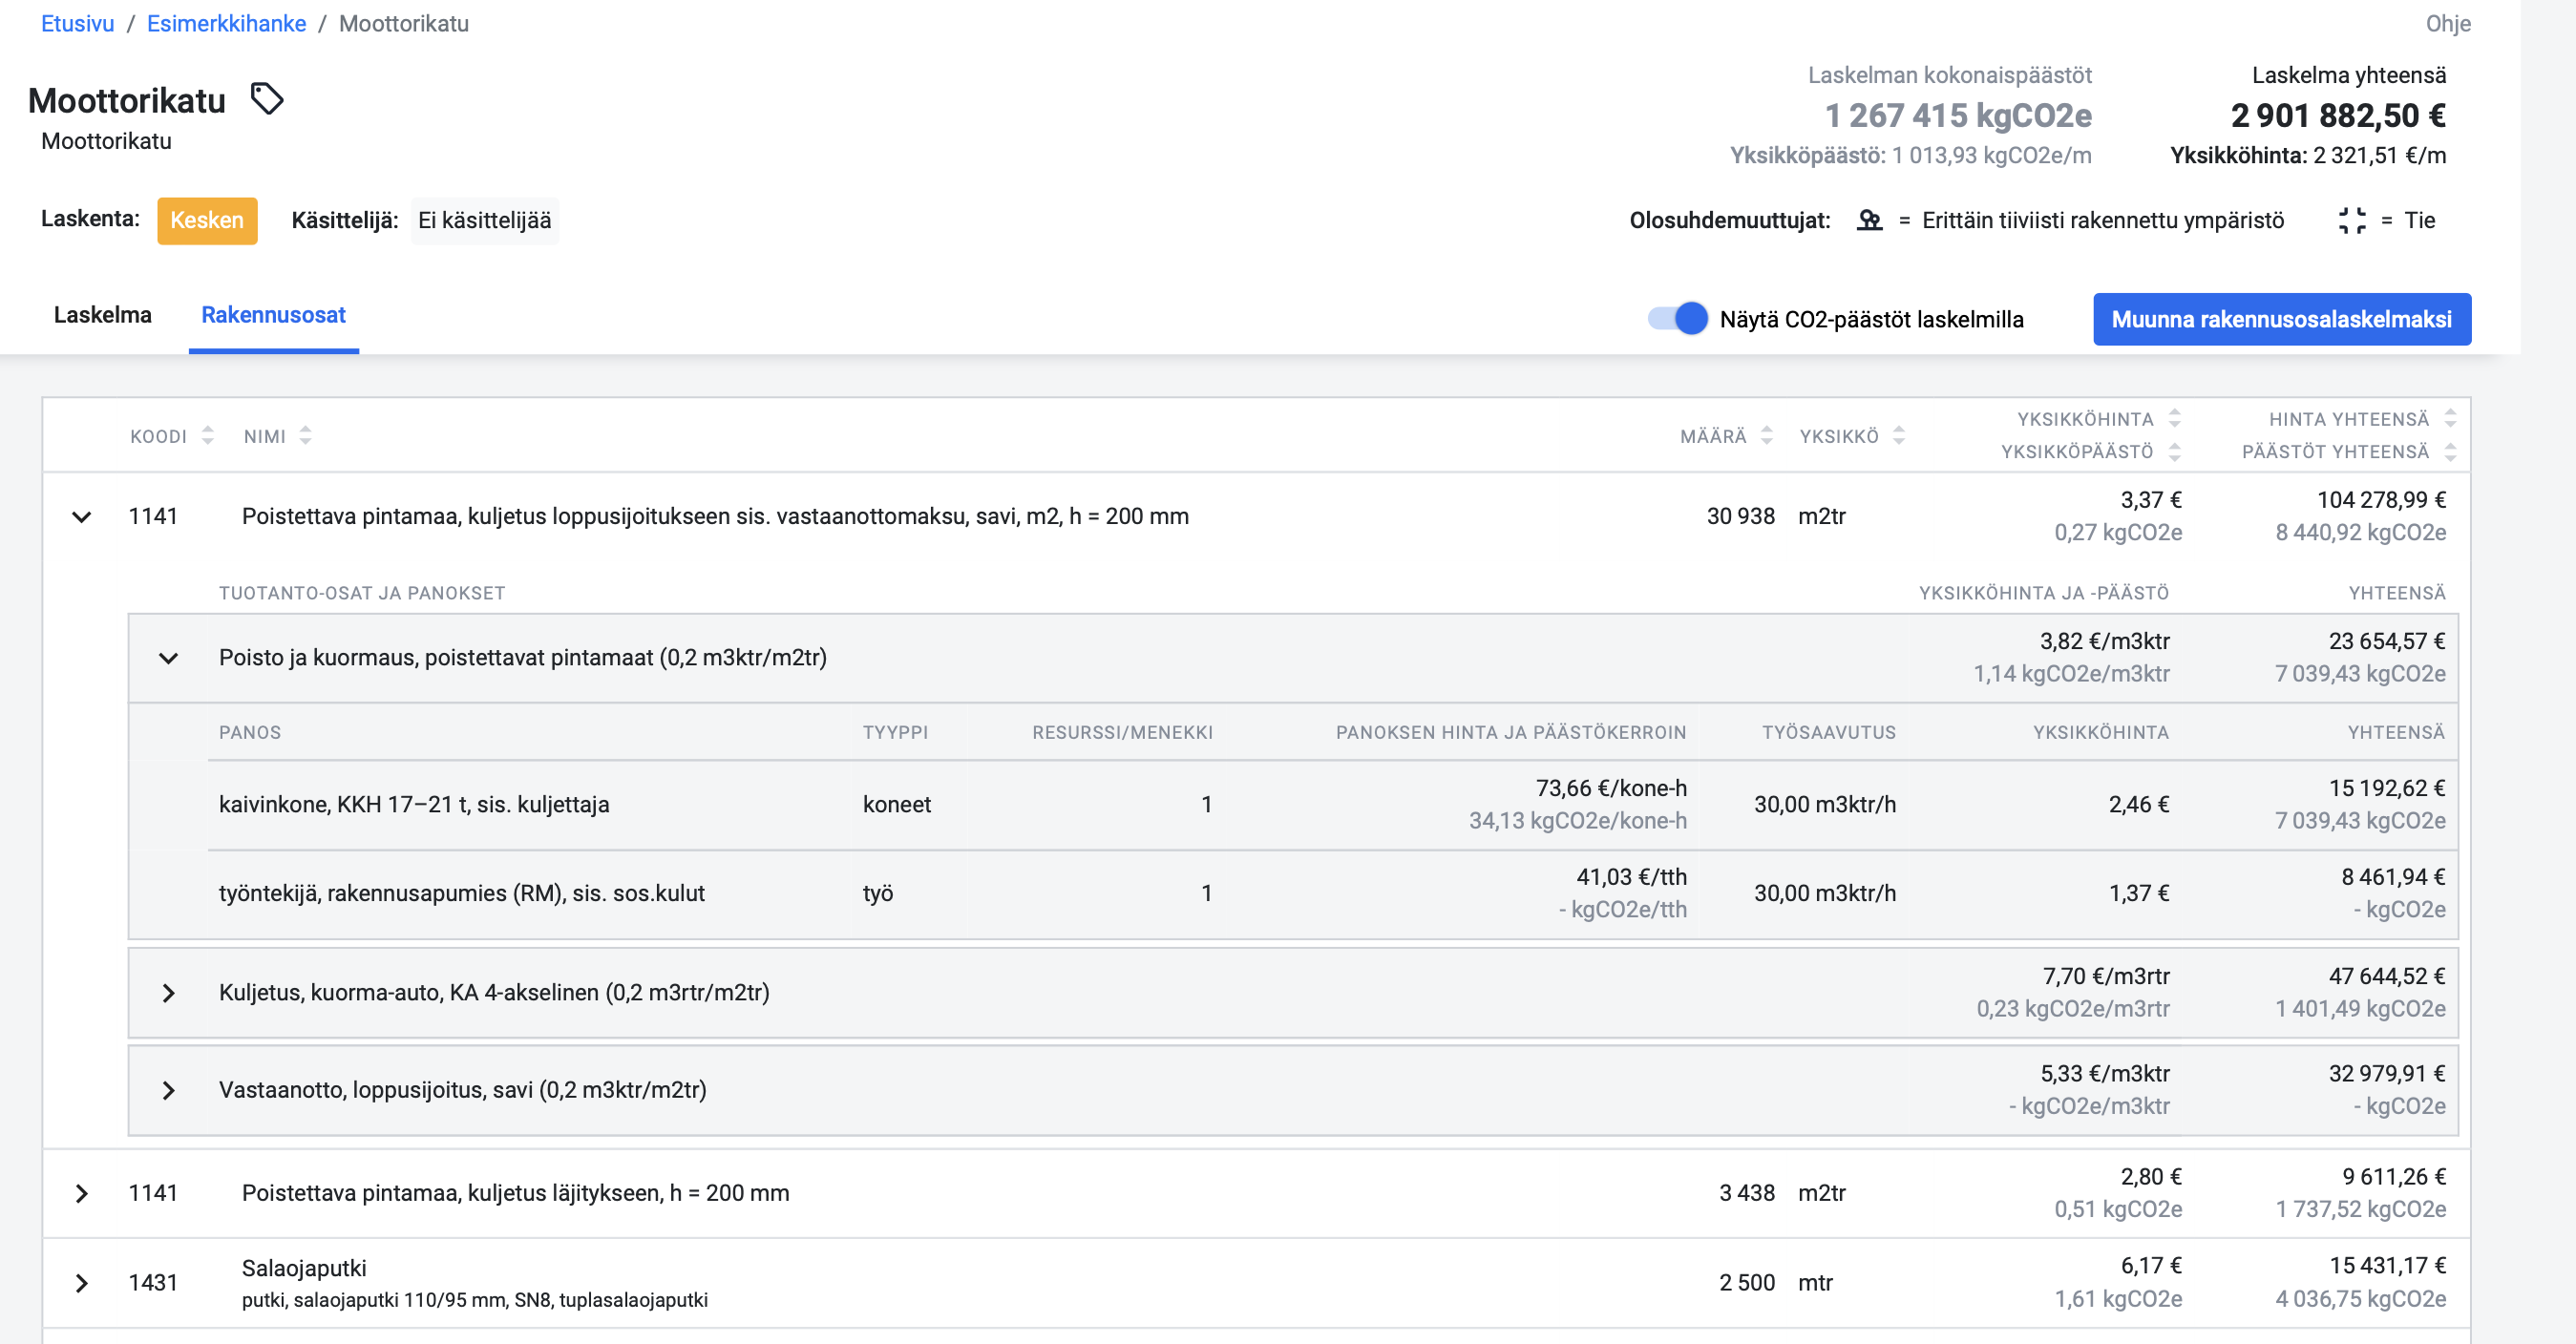2576x1344 pixels.
Task: Click 47 644,52 € Kuljetus total
Action: point(2387,976)
